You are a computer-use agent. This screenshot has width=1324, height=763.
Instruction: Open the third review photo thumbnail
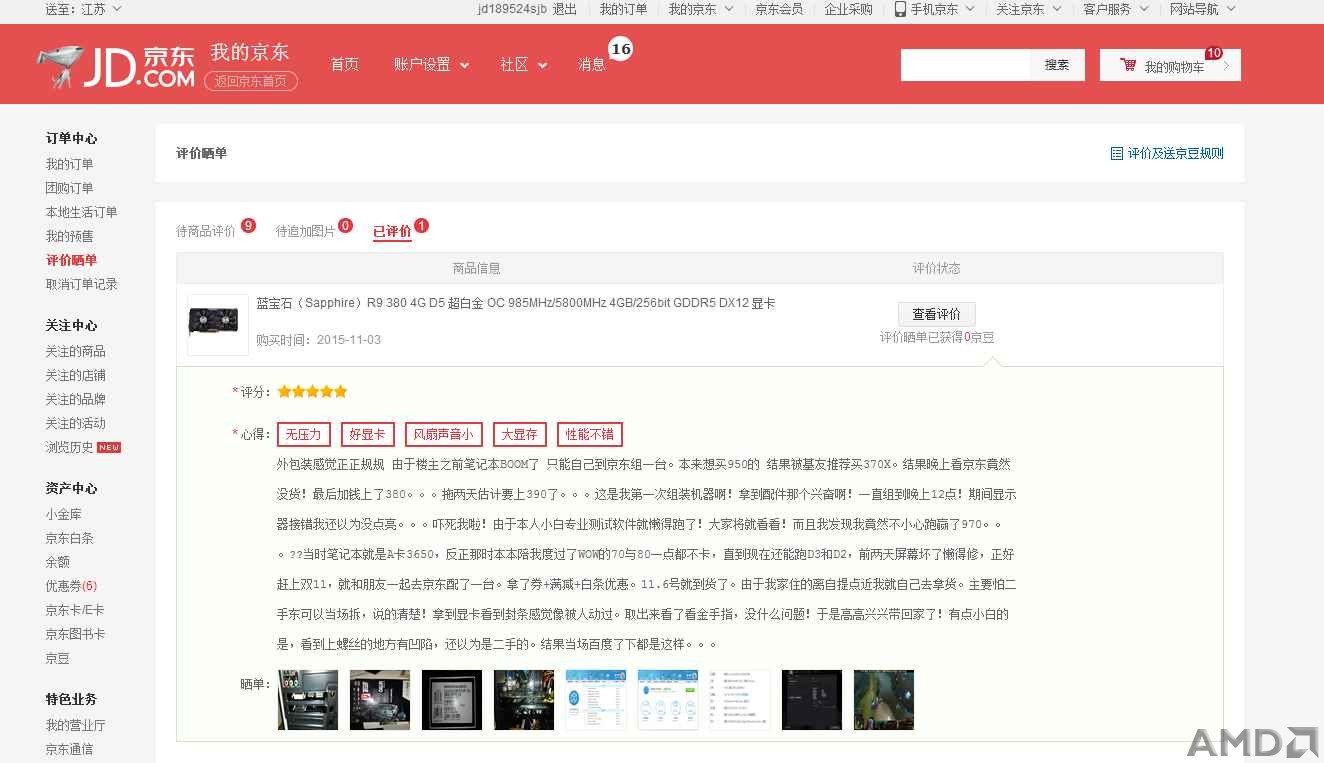tap(452, 700)
